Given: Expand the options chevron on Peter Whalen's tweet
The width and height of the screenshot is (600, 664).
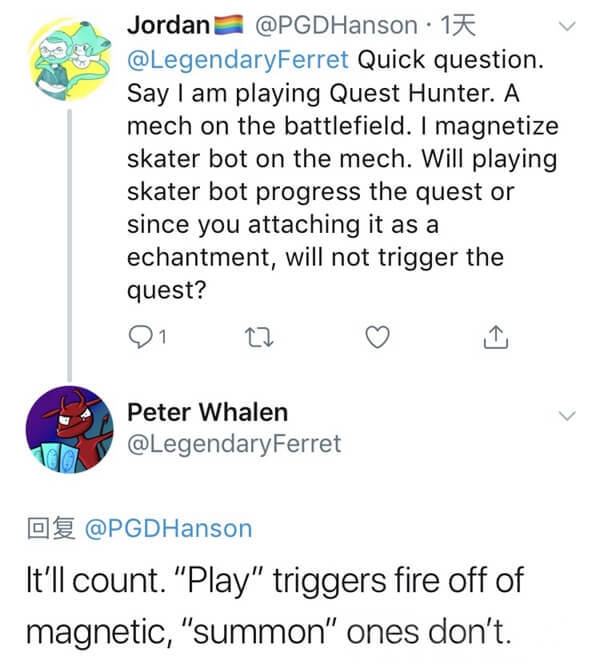Looking at the screenshot, I should [567, 416].
